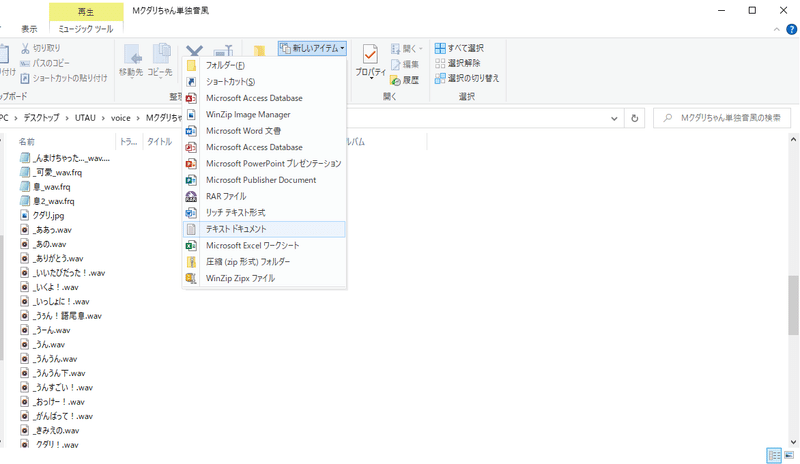Collapse the ribbon with the chevron
This screenshot has width=800, height=464.
[777, 30]
